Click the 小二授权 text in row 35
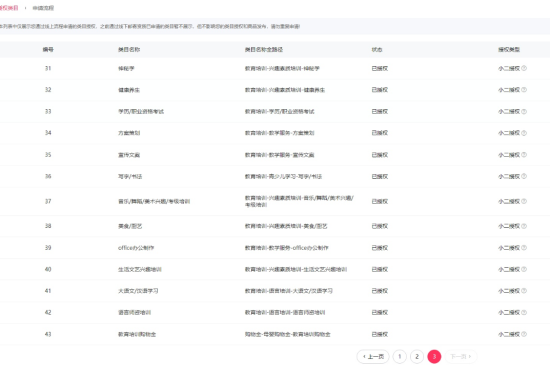 pos(509,155)
